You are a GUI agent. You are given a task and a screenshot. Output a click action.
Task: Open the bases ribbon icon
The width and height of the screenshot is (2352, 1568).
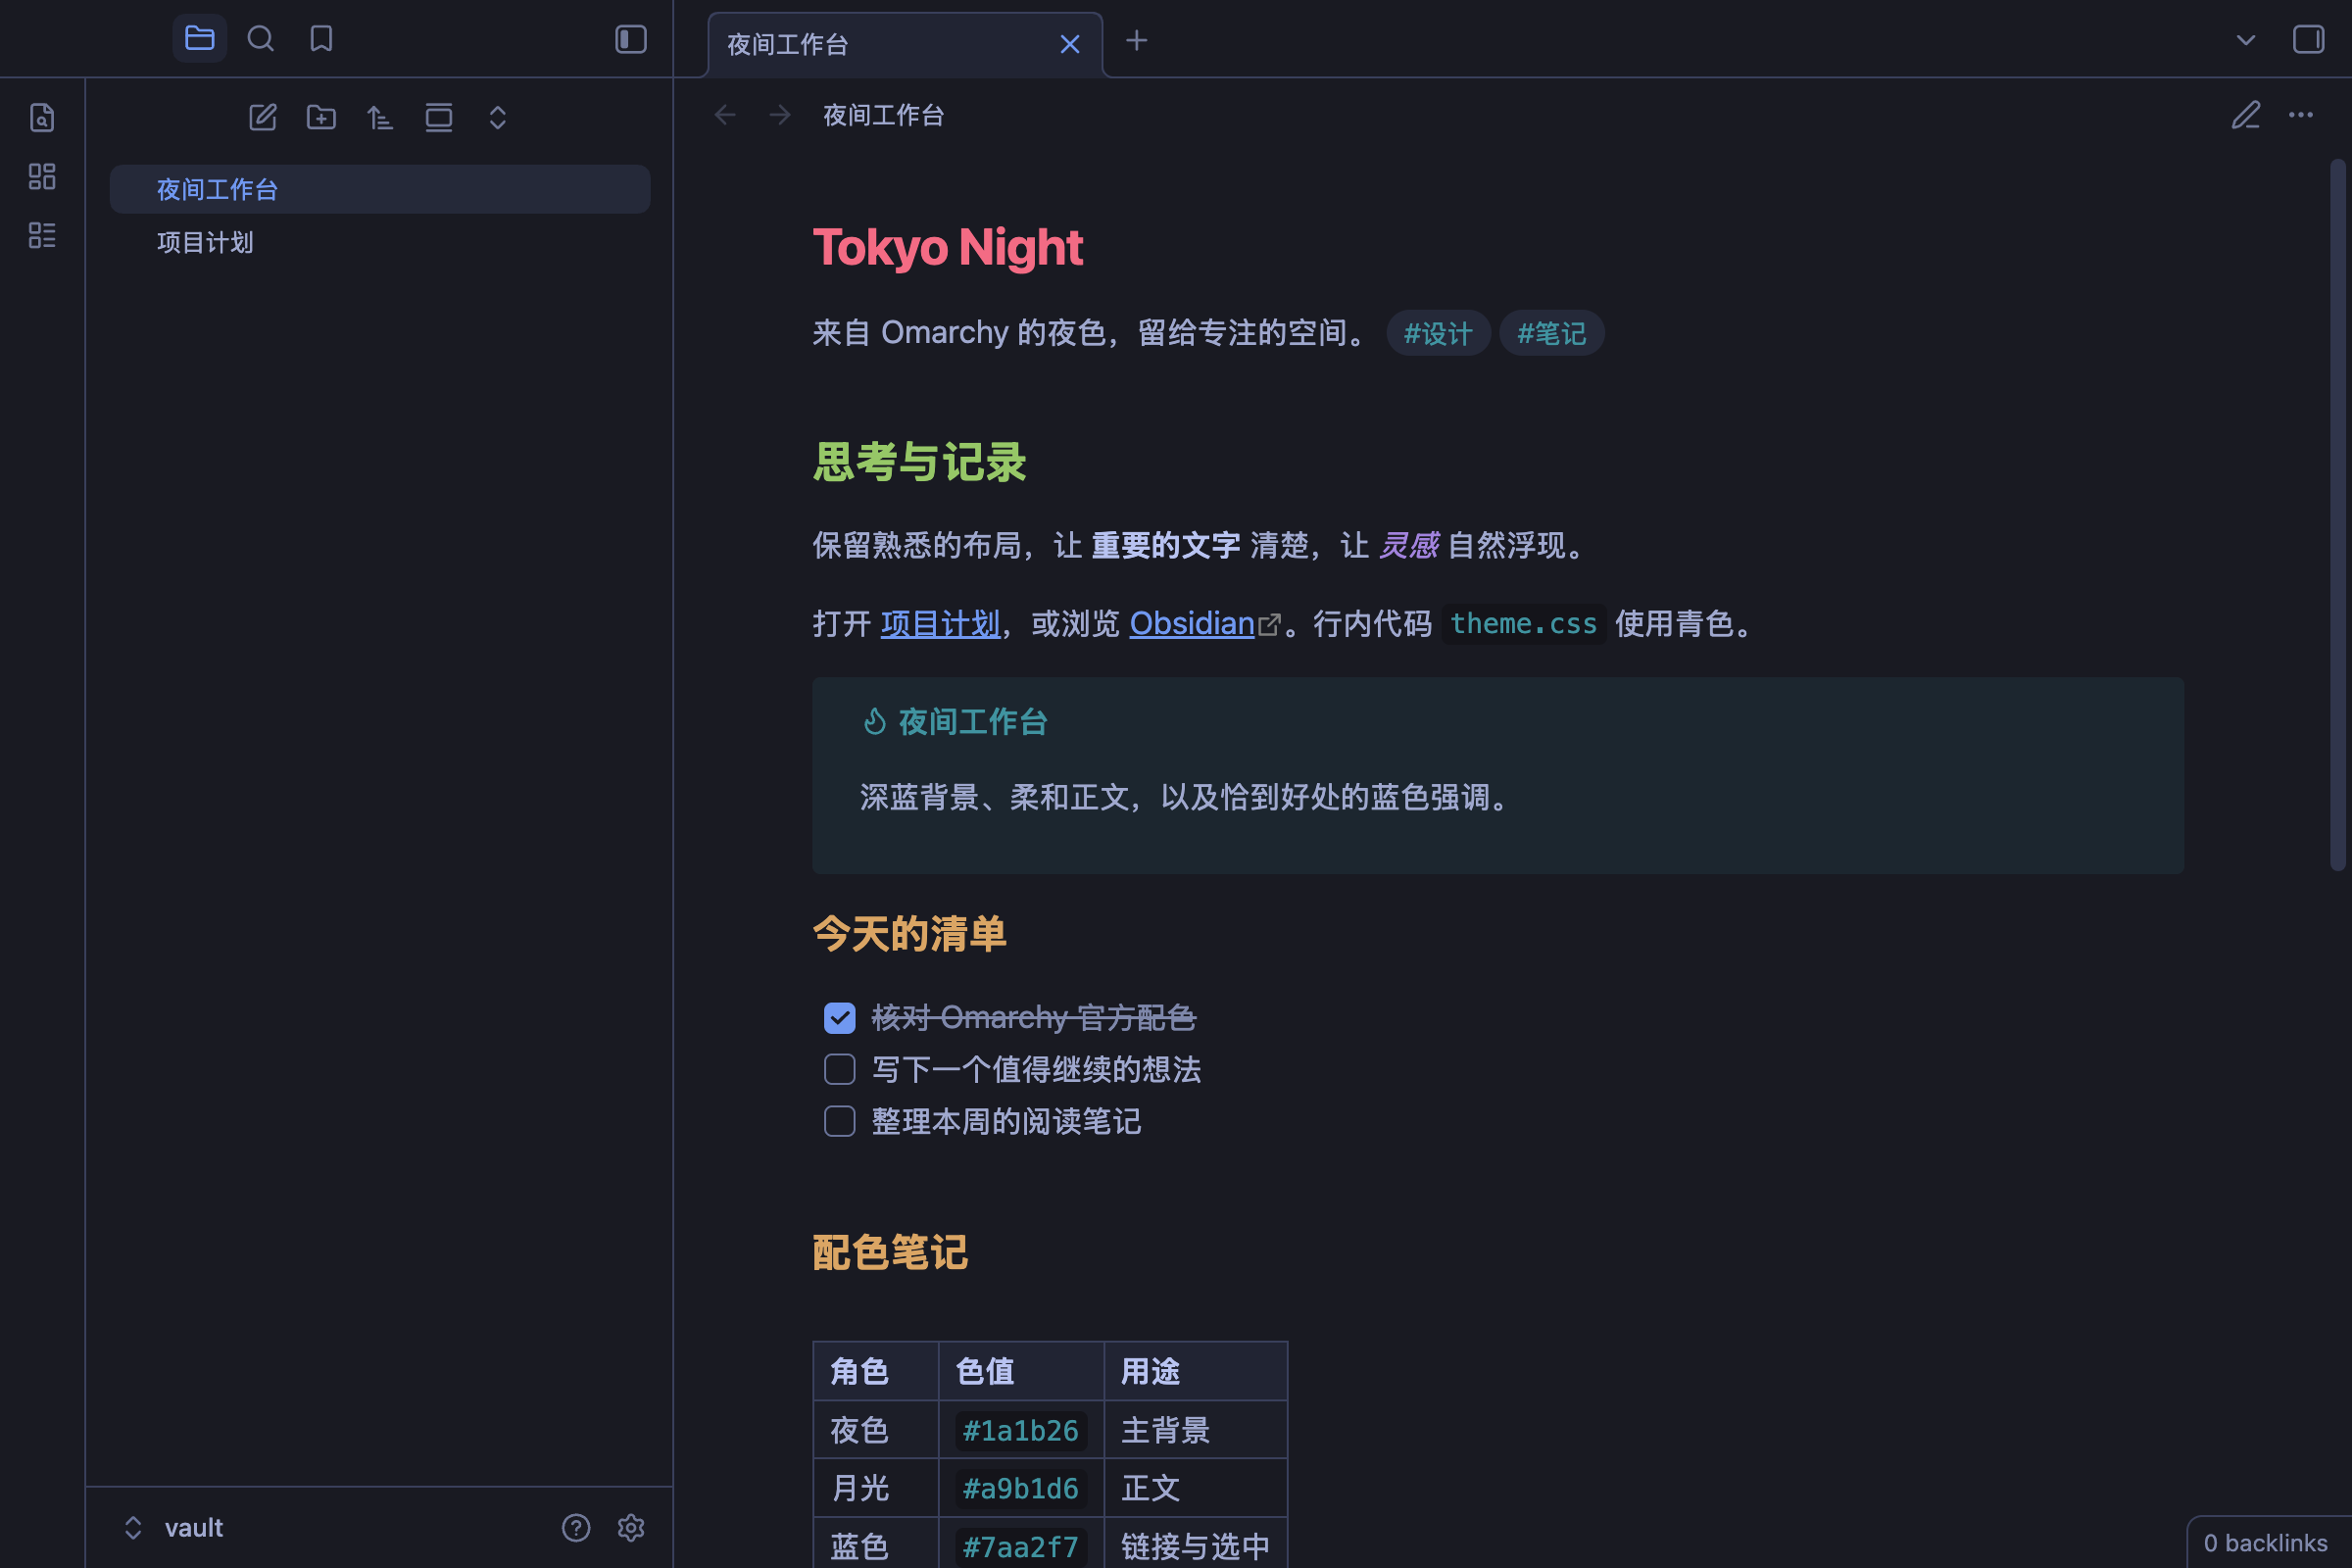[42, 236]
